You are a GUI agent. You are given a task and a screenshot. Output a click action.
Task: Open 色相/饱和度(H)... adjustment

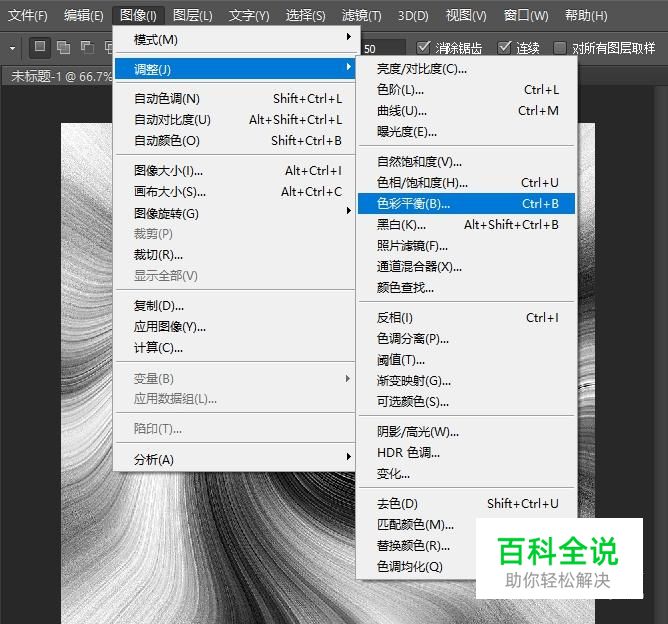pos(466,183)
